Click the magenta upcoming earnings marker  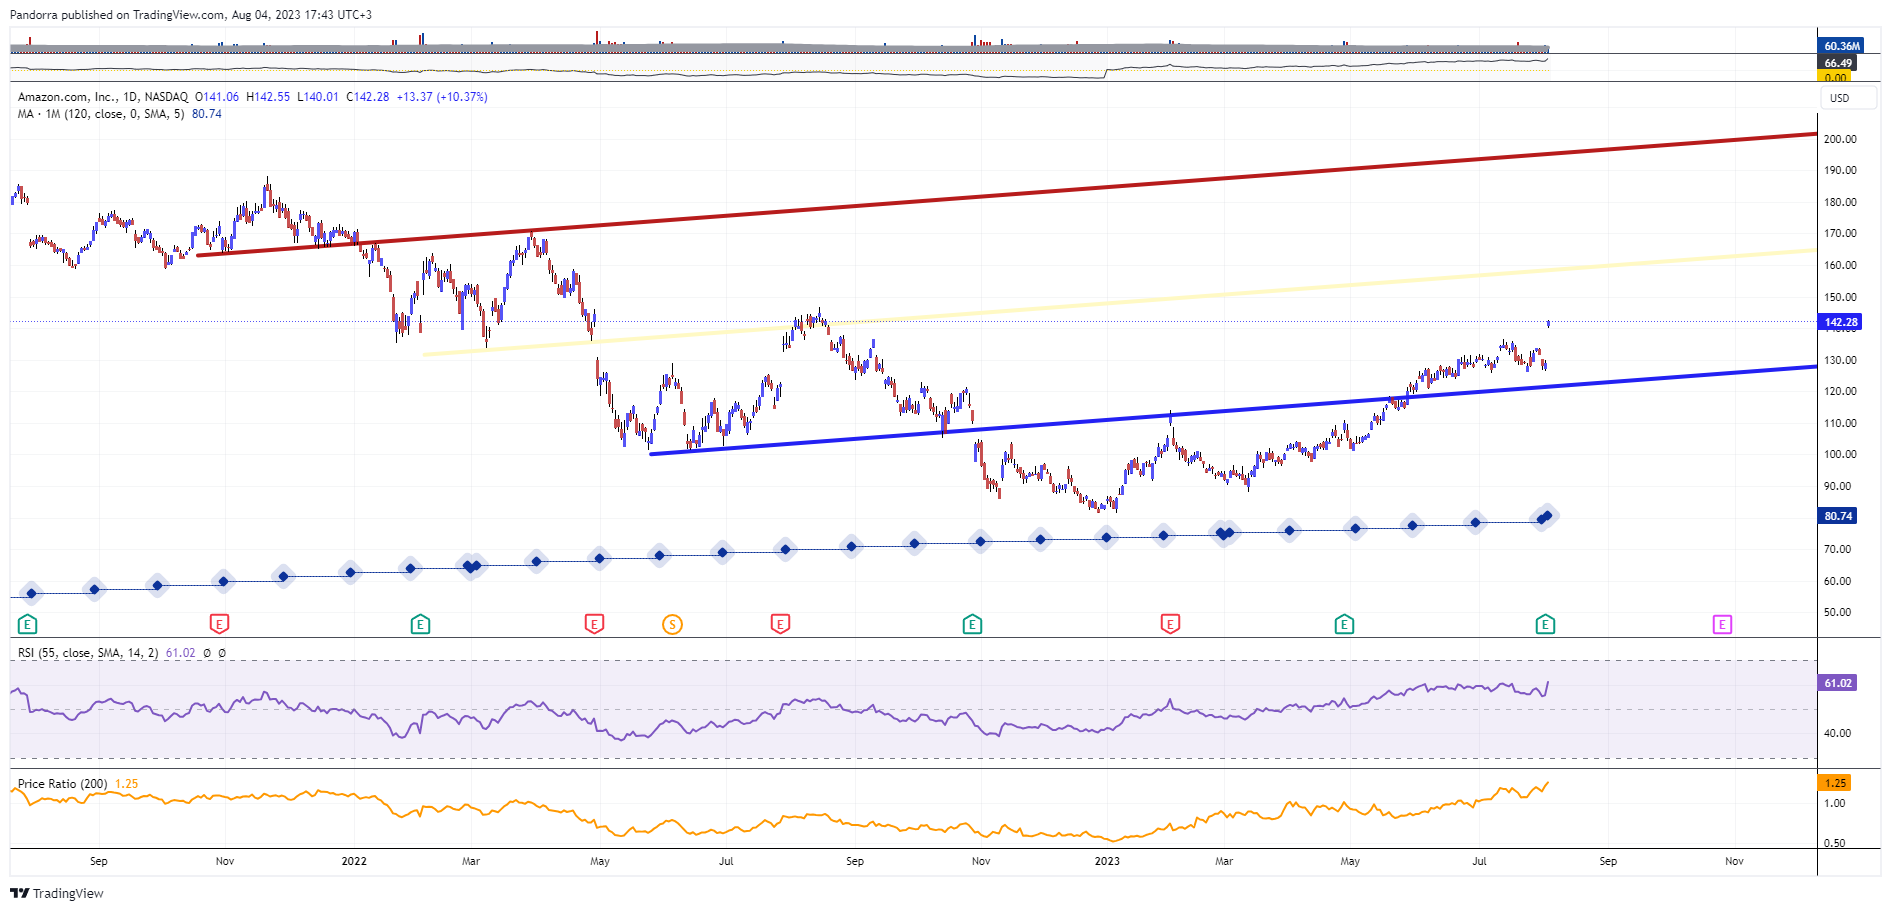click(1722, 625)
